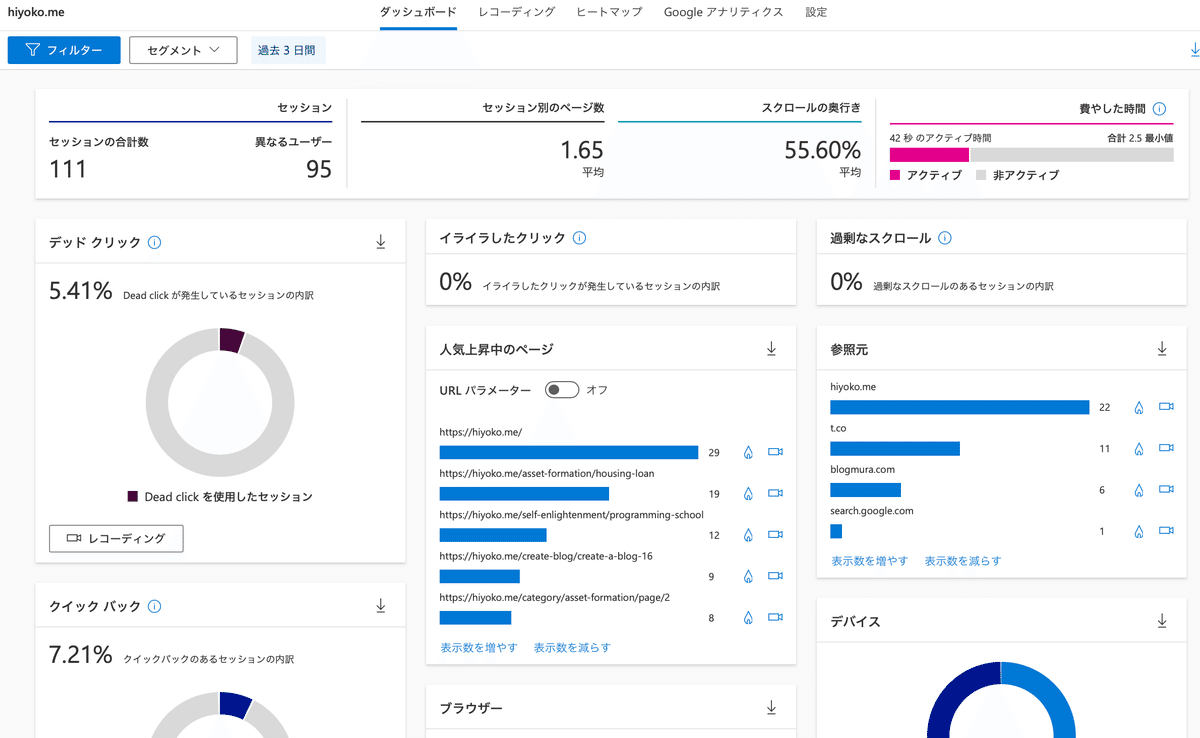Click the 111 total sessions value

68,169
